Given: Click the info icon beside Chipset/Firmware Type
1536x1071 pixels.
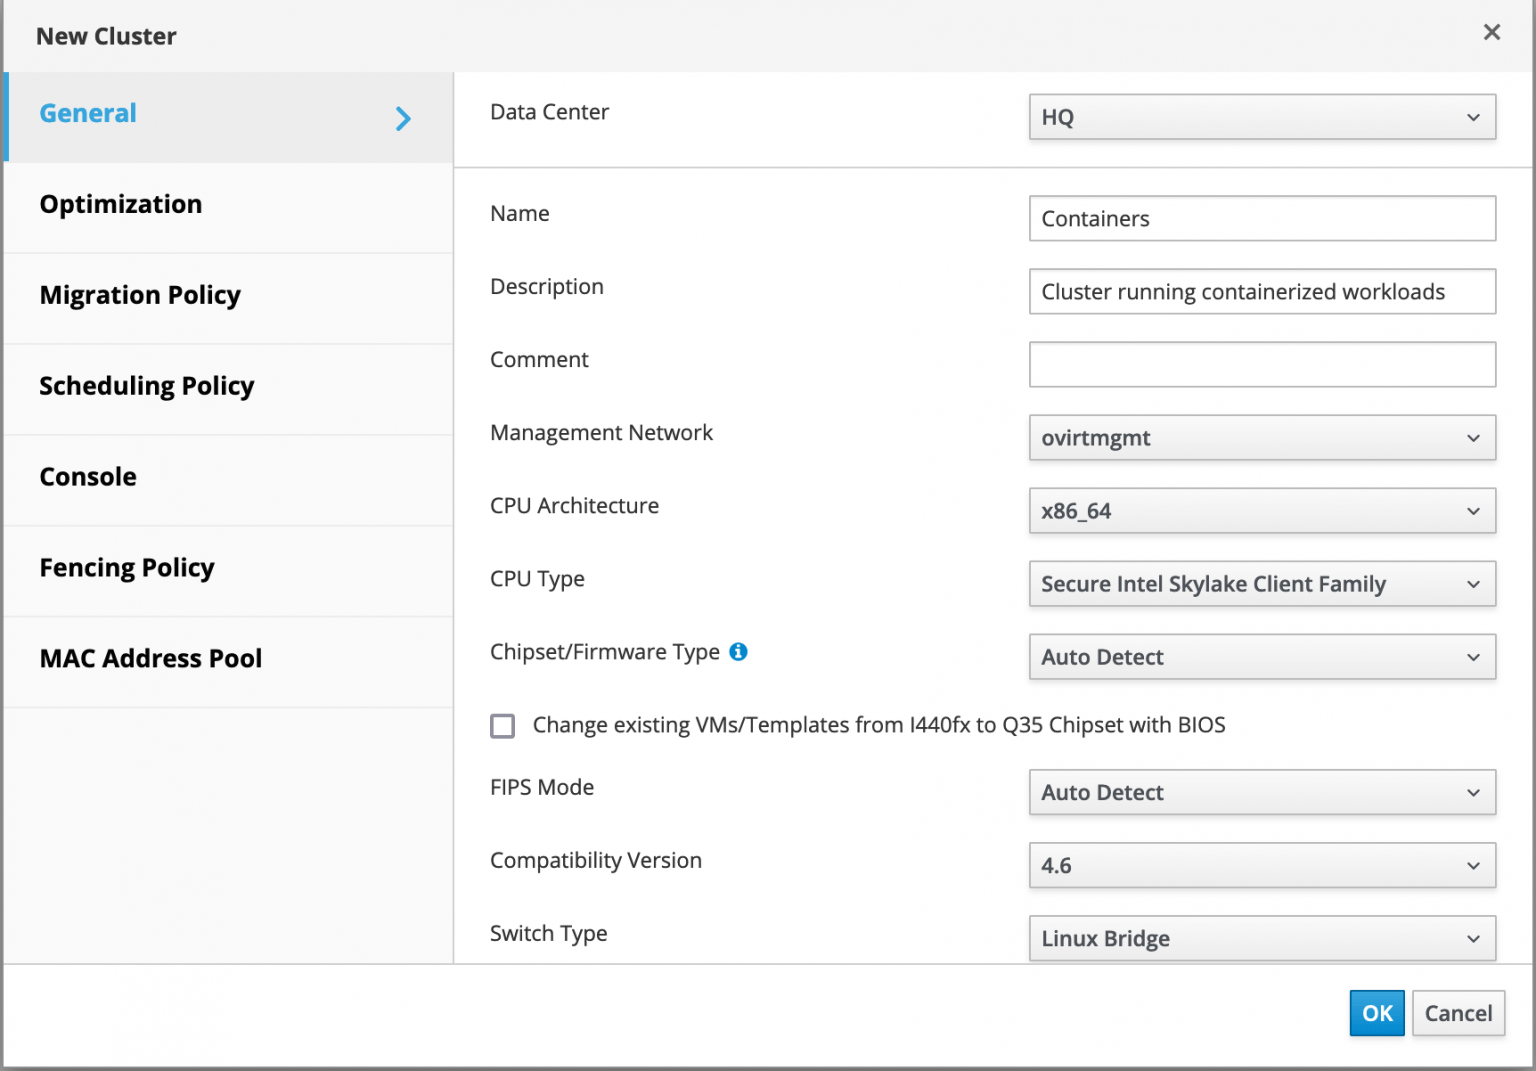Looking at the screenshot, I should point(739,651).
